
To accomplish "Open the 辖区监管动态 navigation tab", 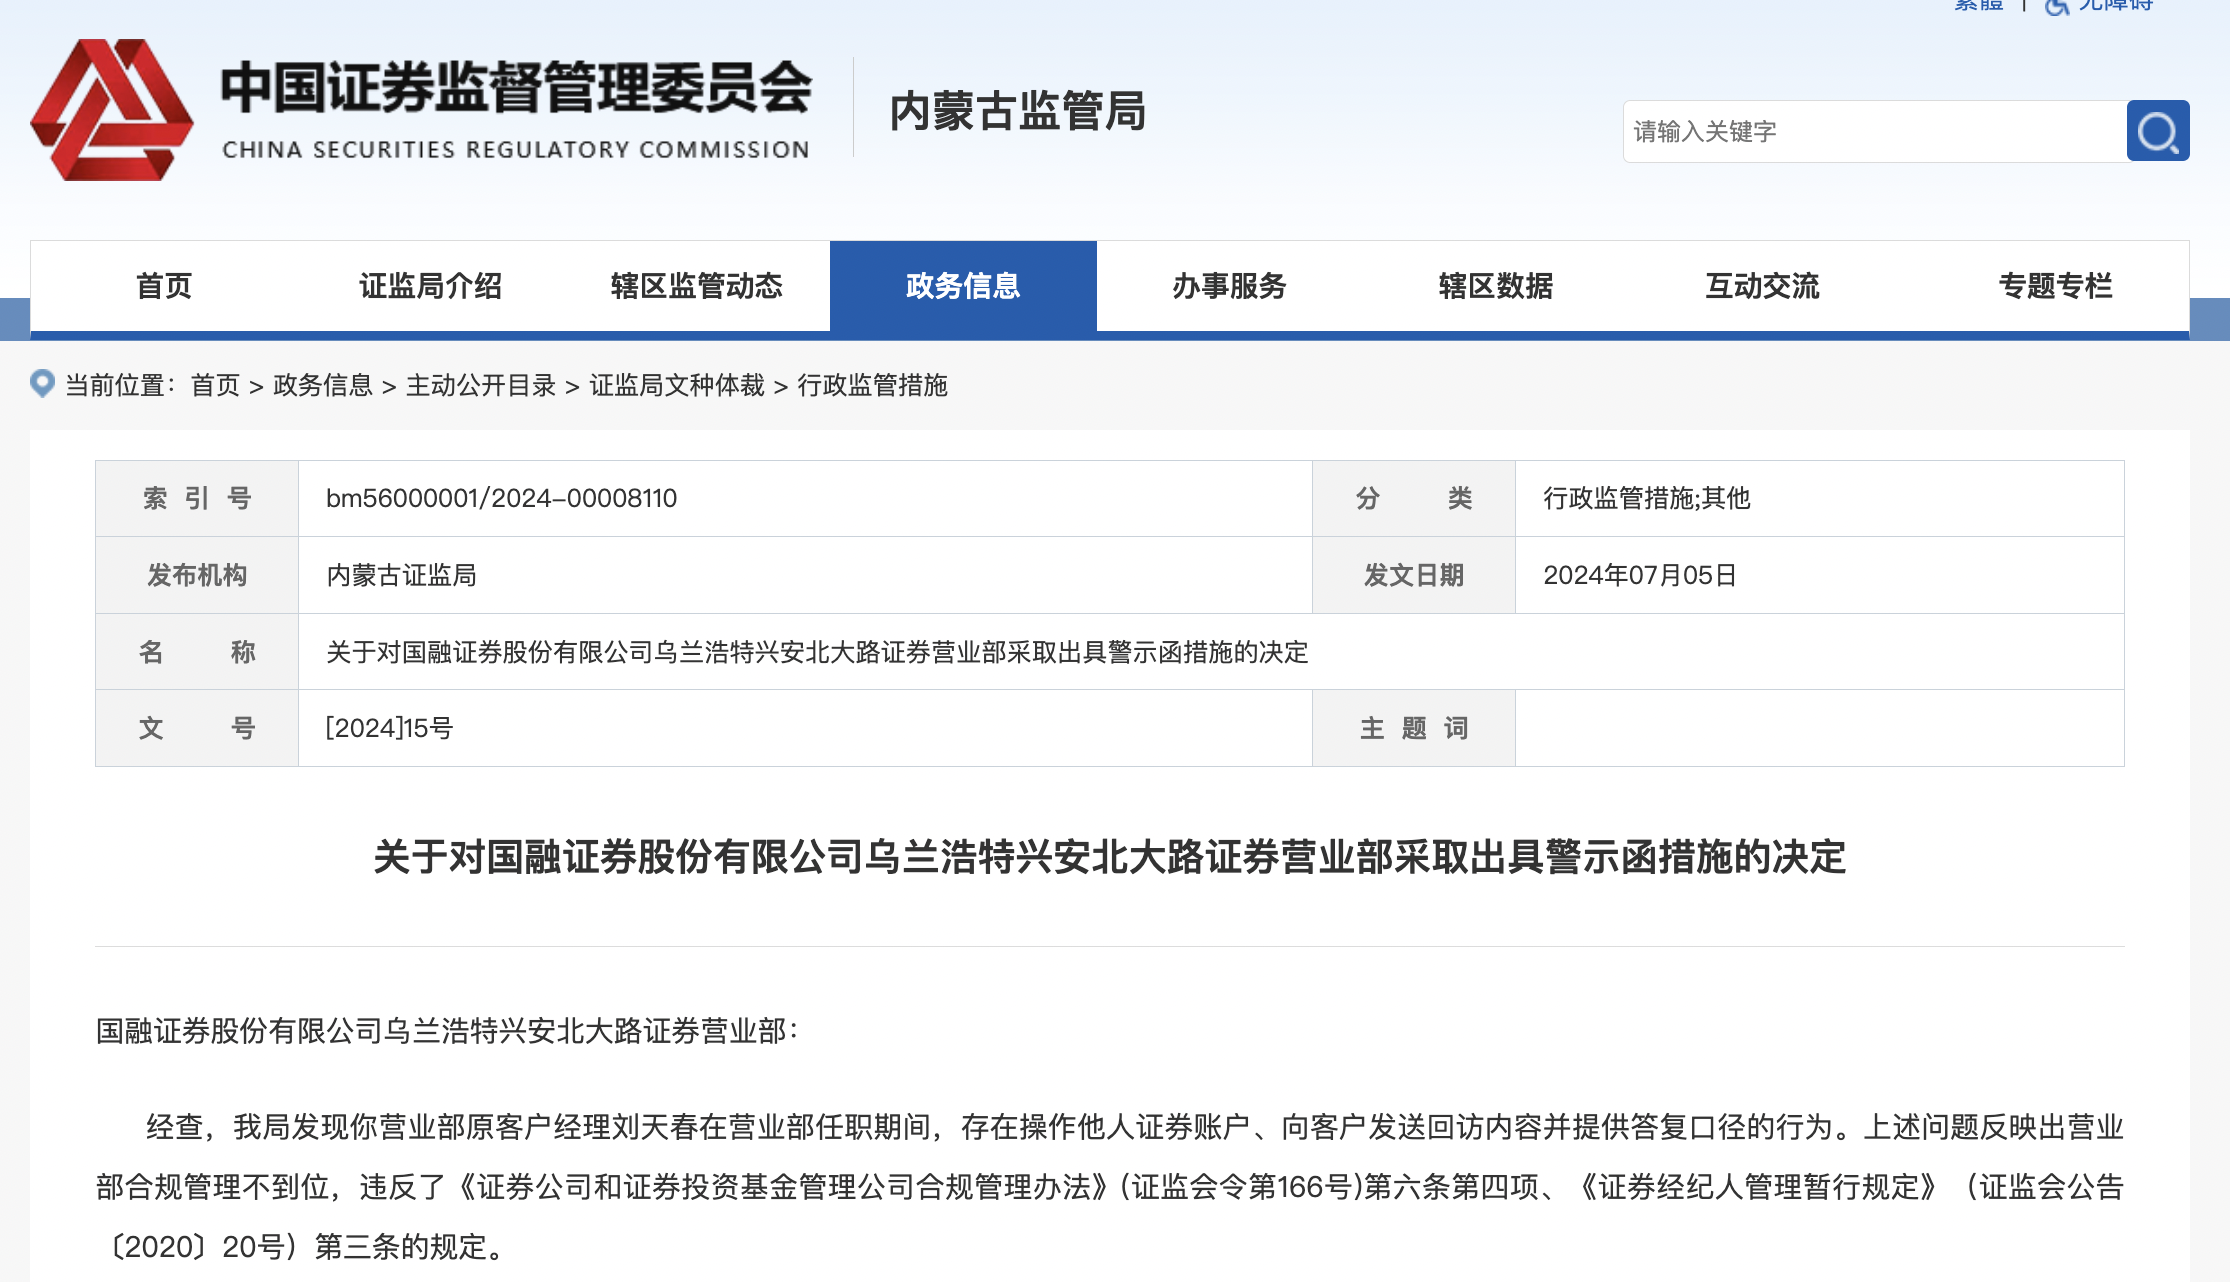I will pos(697,286).
